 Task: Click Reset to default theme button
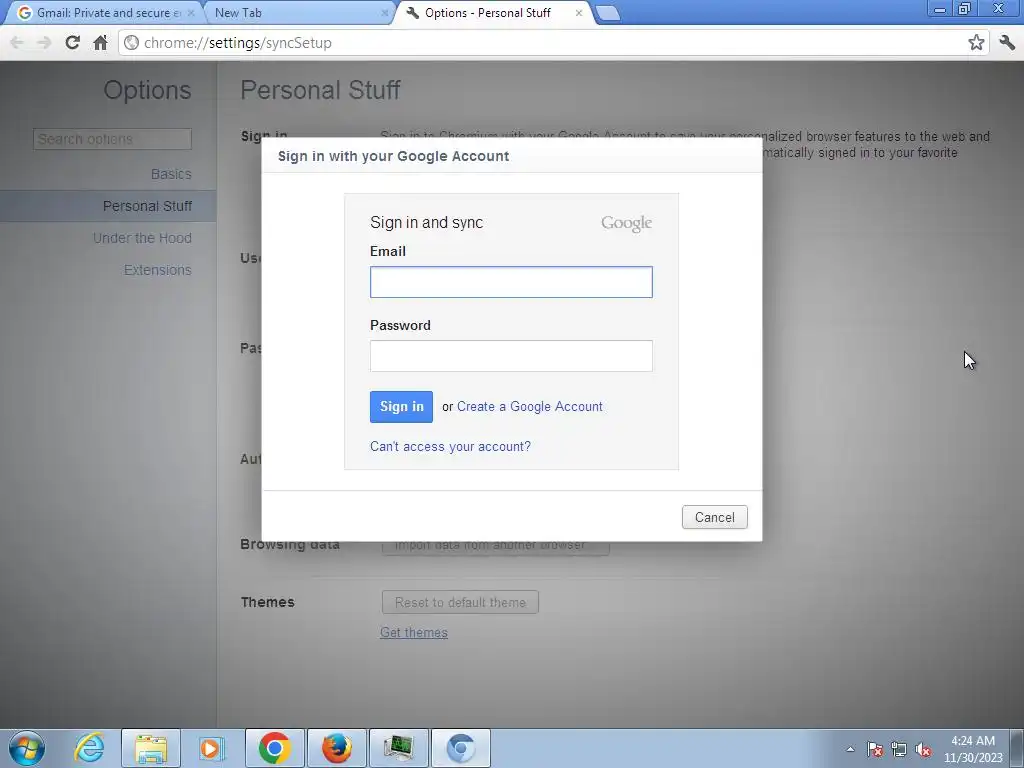[460, 602]
